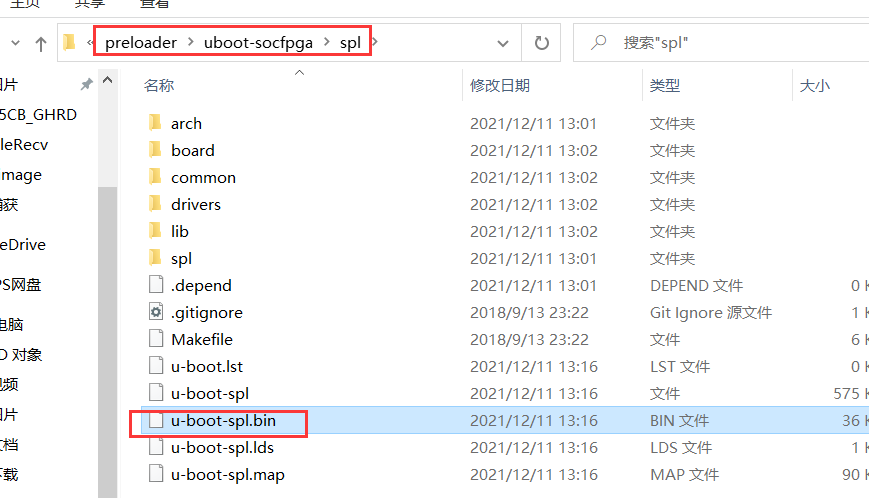Select Makefile file name

pos(202,339)
